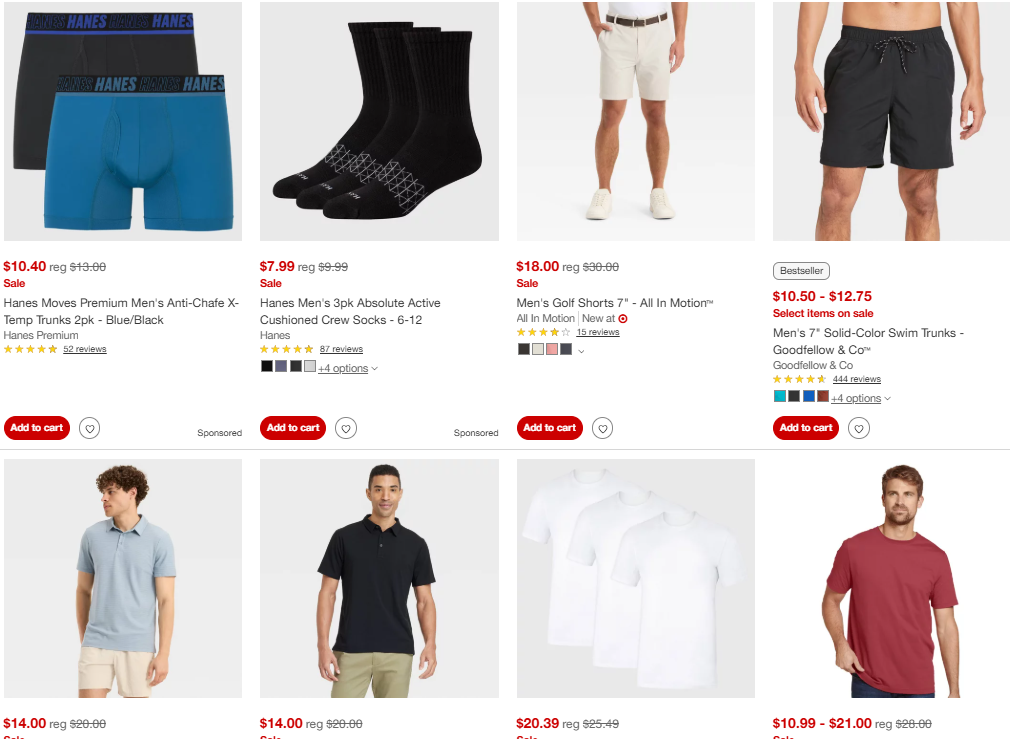This screenshot has width=1010, height=739.
Task: Click heart icon for Hanes Crew Socks
Action: point(346,428)
